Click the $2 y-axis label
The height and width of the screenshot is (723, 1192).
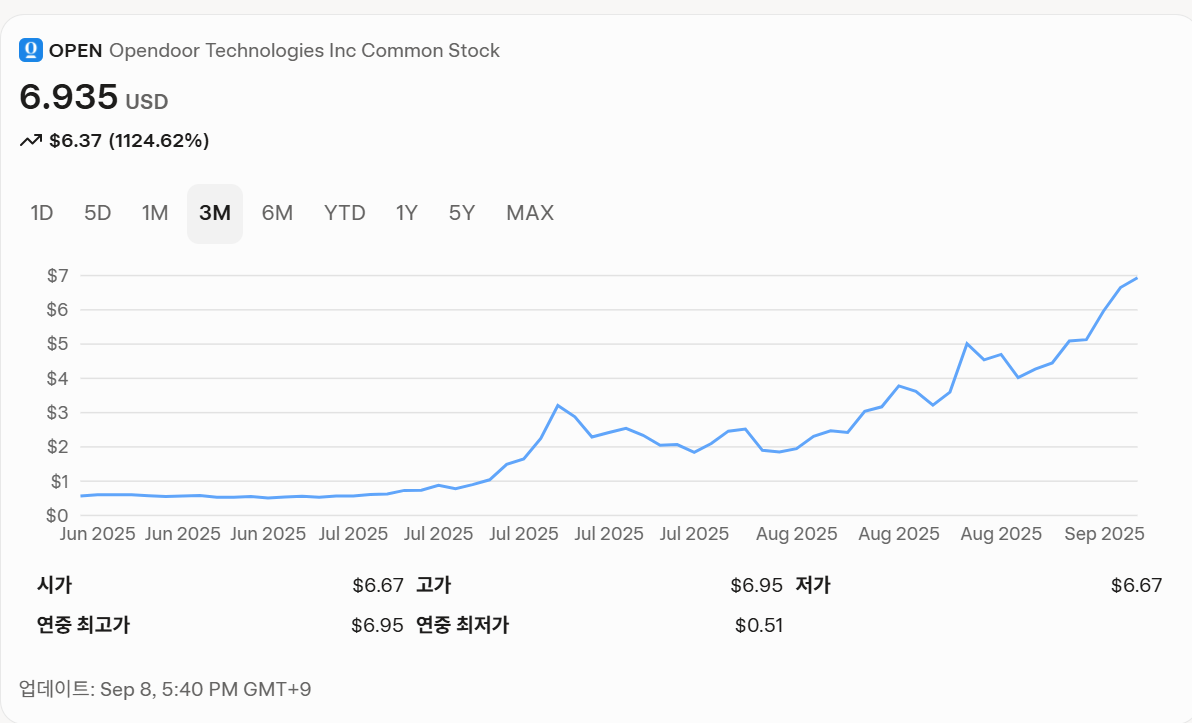pyautogui.click(x=58, y=447)
